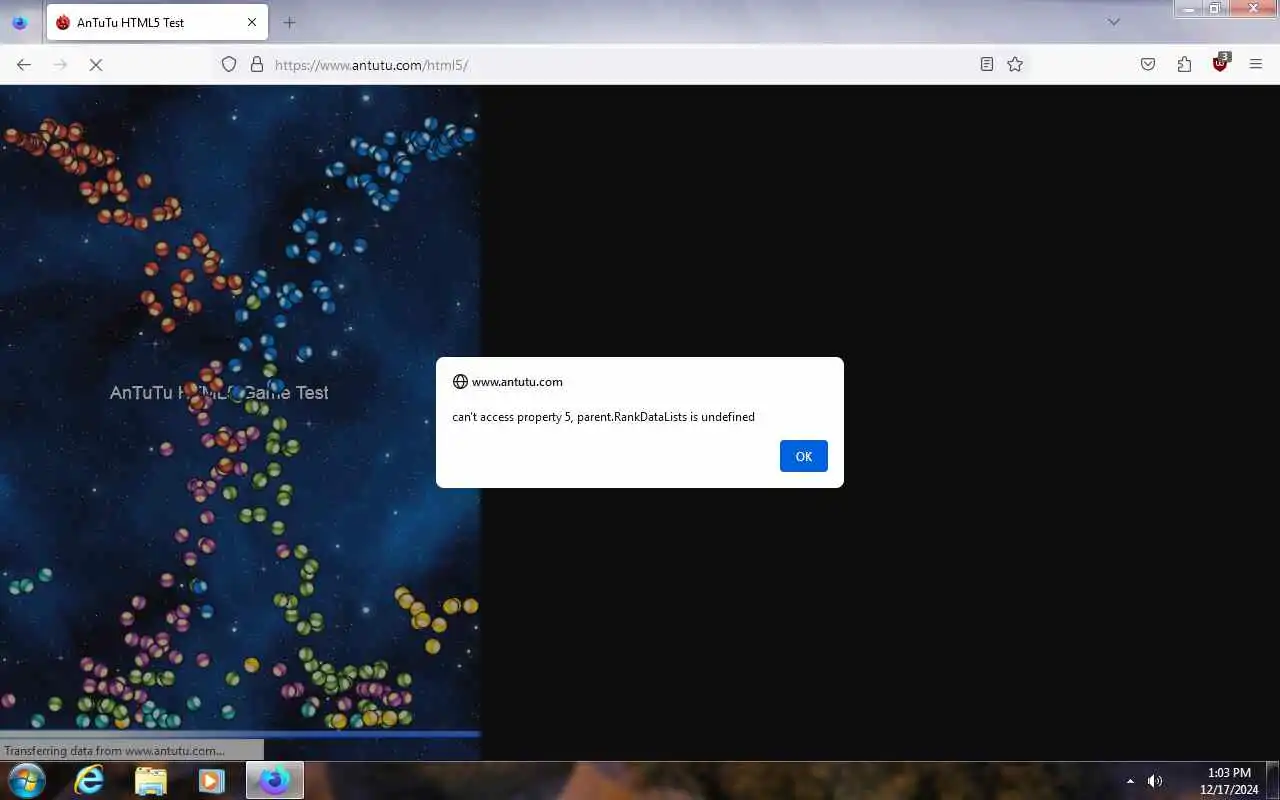The height and width of the screenshot is (800, 1280).
Task: Show hidden system tray icons arrow
Action: pyautogui.click(x=1130, y=781)
